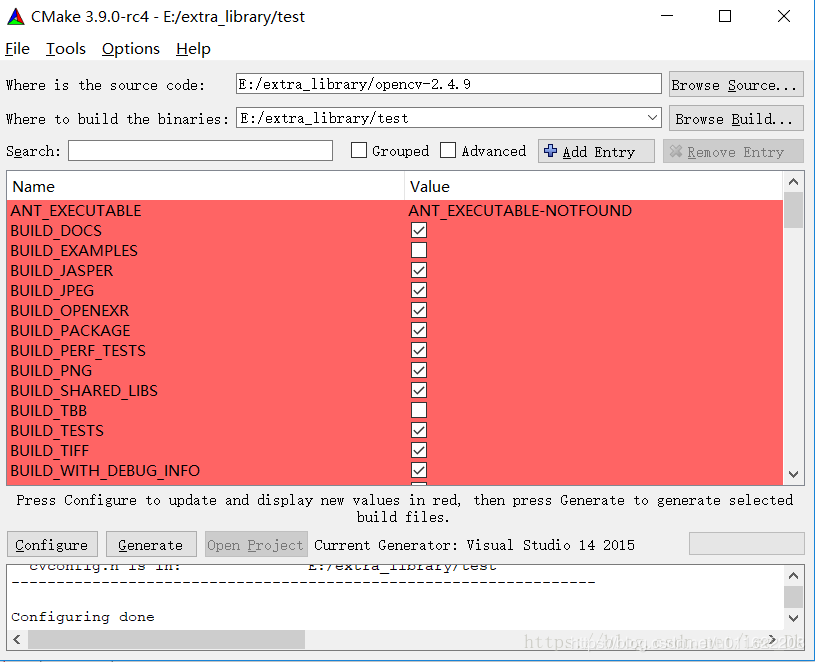Uncheck the BUILD_JPEG checkbox
Screen dimensions: 815x662
tap(419, 290)
